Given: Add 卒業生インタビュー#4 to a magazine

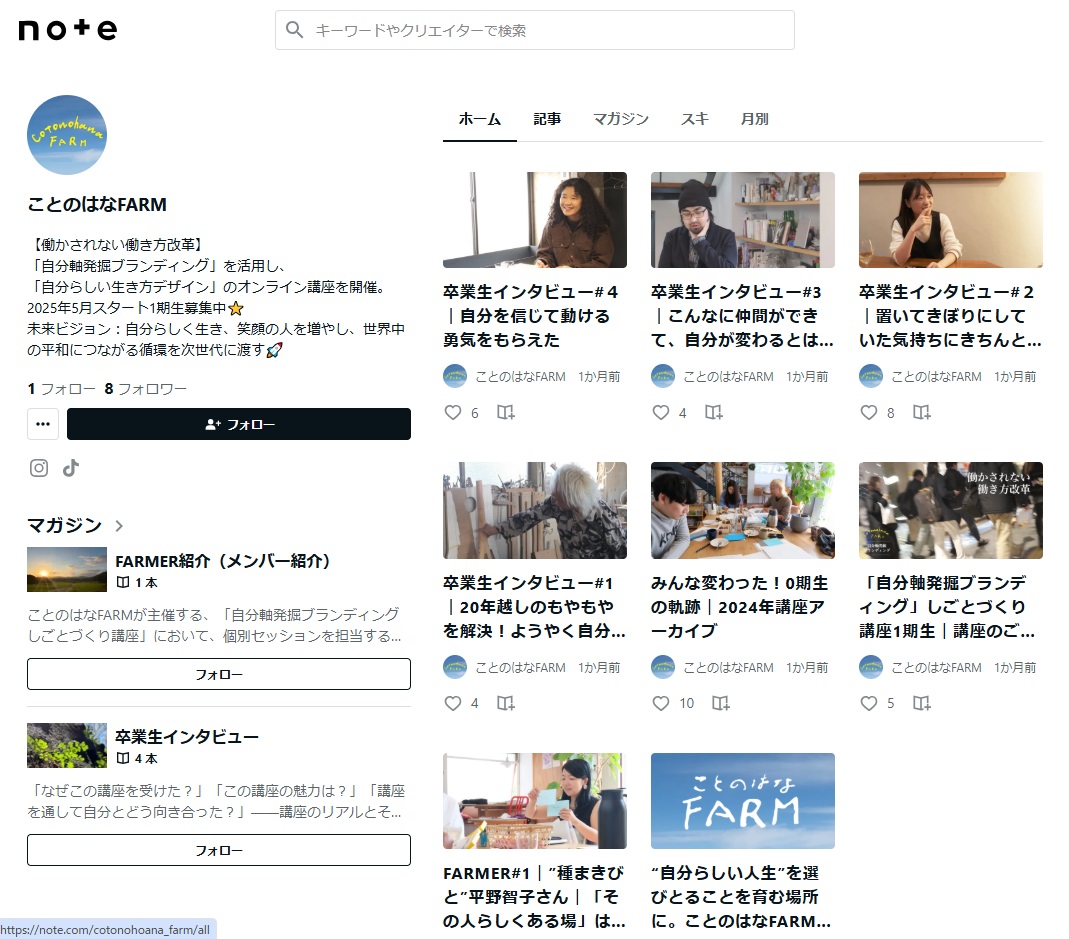Looking at the screenshot, I should (x=506, y=413).
